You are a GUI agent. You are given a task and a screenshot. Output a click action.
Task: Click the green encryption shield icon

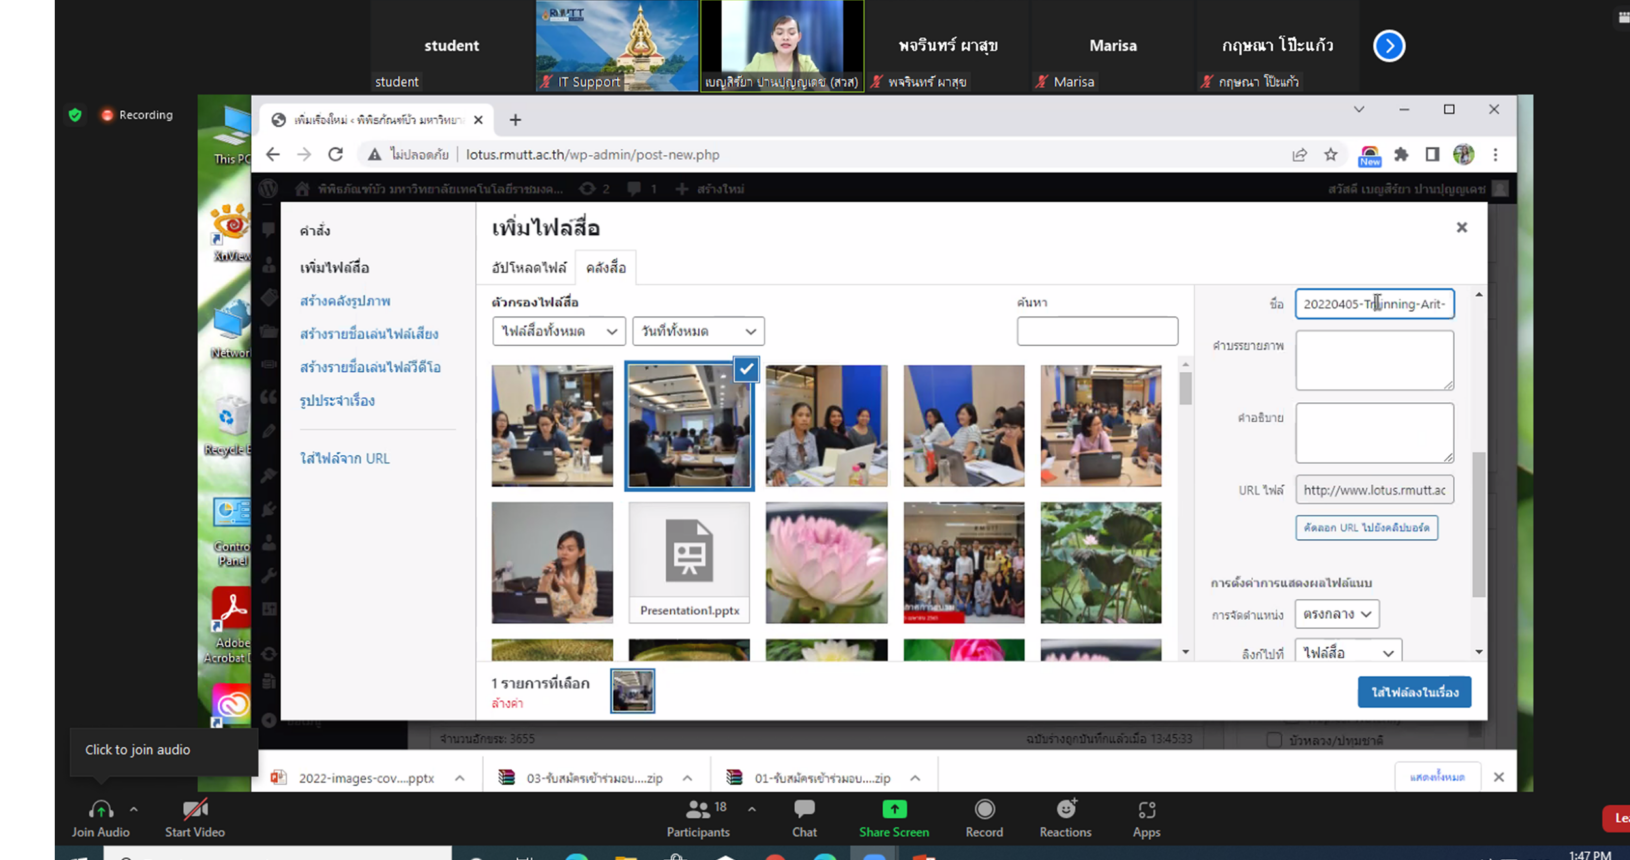click(x=75, y=115)
